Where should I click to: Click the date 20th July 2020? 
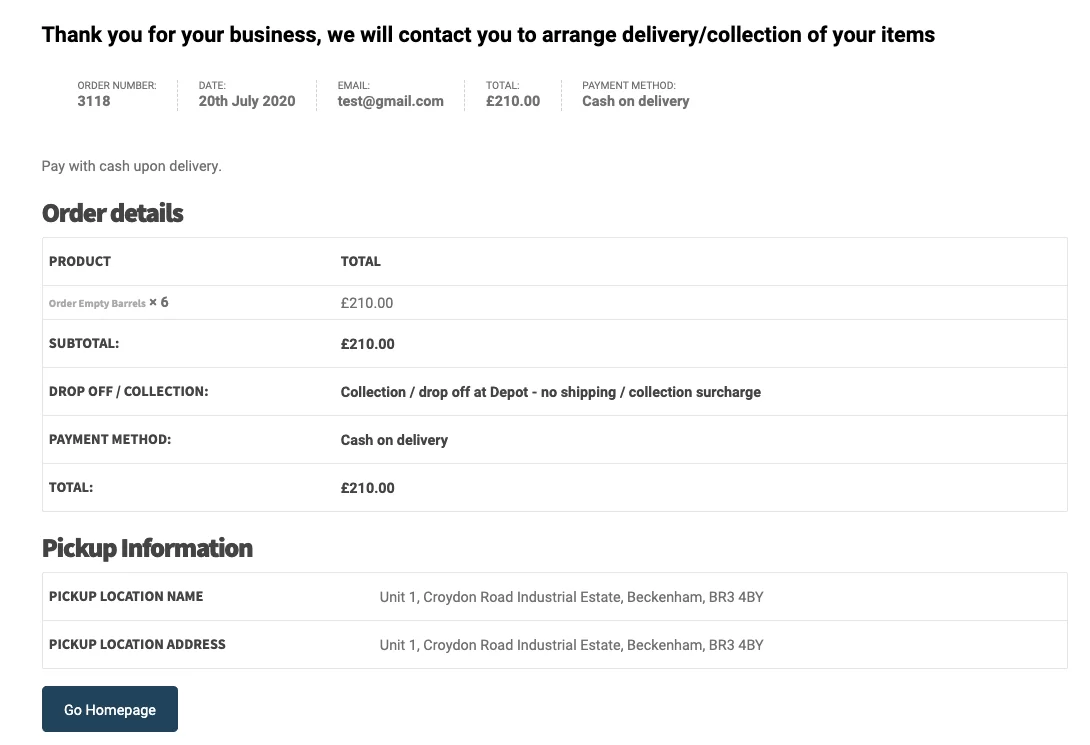click(x=247, y=101)
